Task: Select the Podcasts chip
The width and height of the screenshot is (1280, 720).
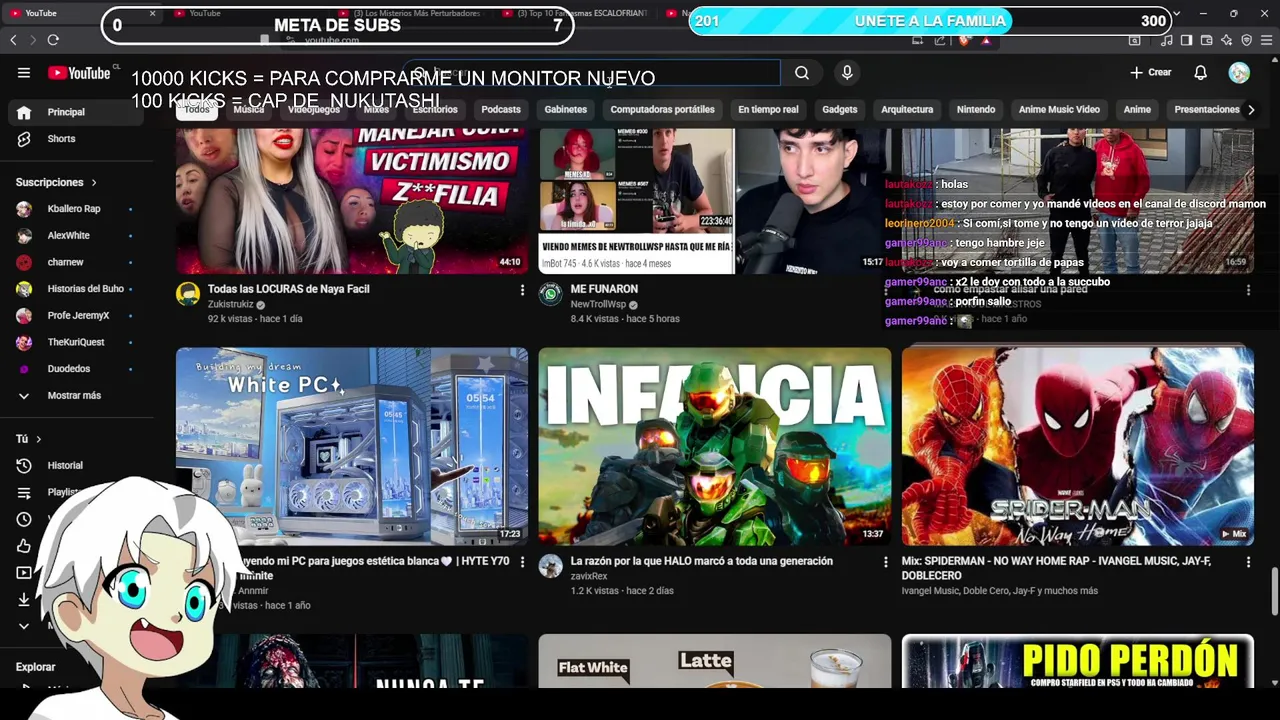Action: [501, 110]
